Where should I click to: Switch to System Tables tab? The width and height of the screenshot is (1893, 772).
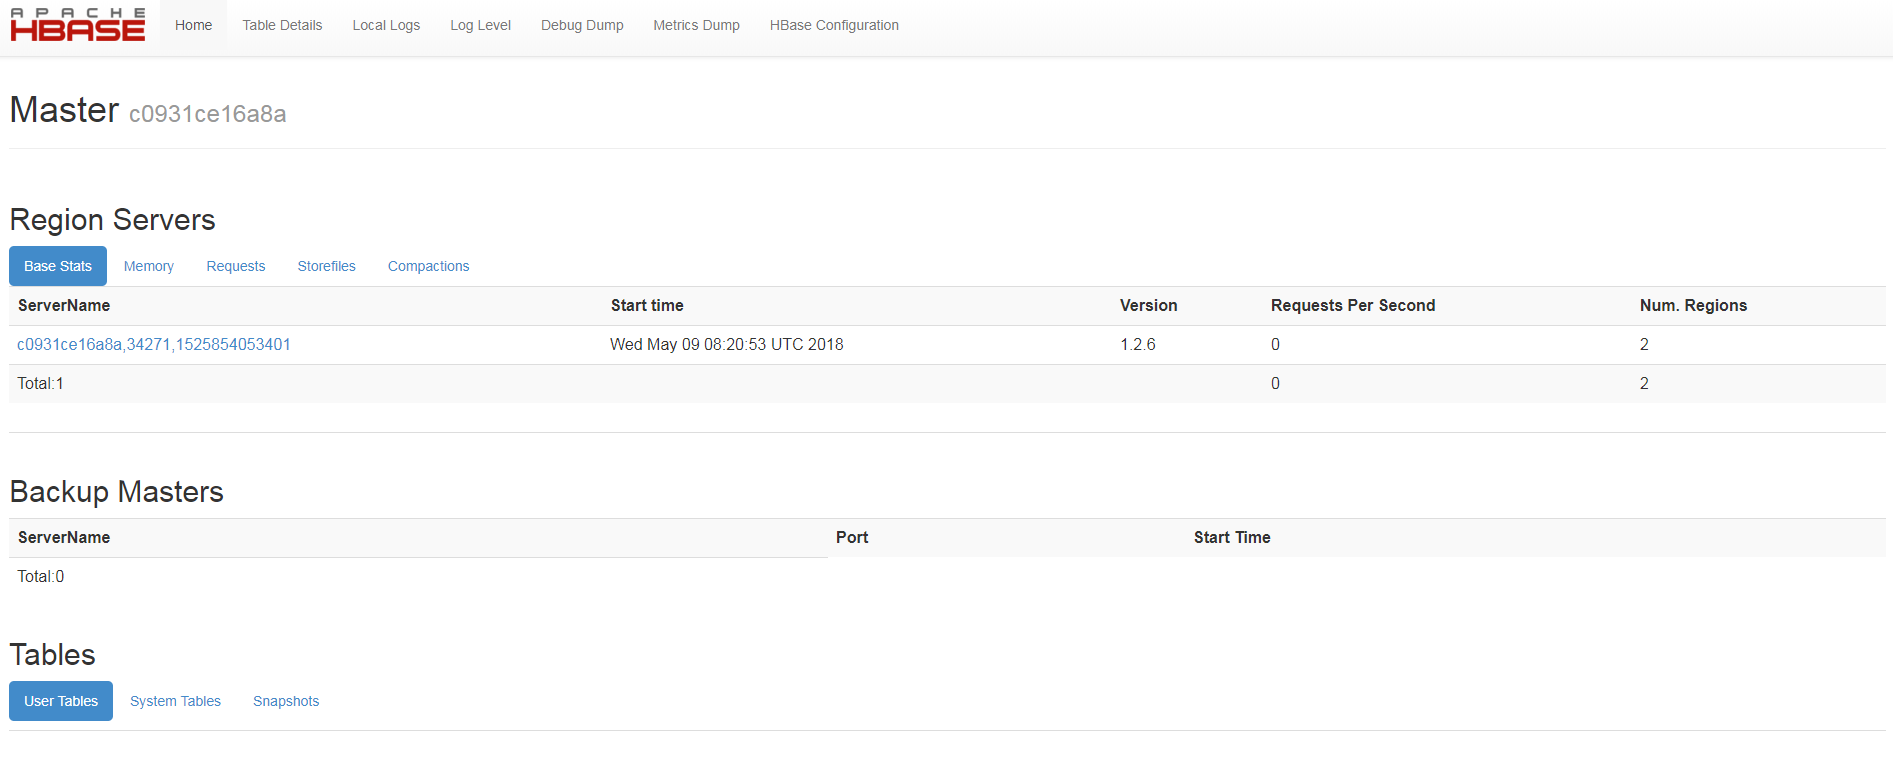(x=175, y=701)
